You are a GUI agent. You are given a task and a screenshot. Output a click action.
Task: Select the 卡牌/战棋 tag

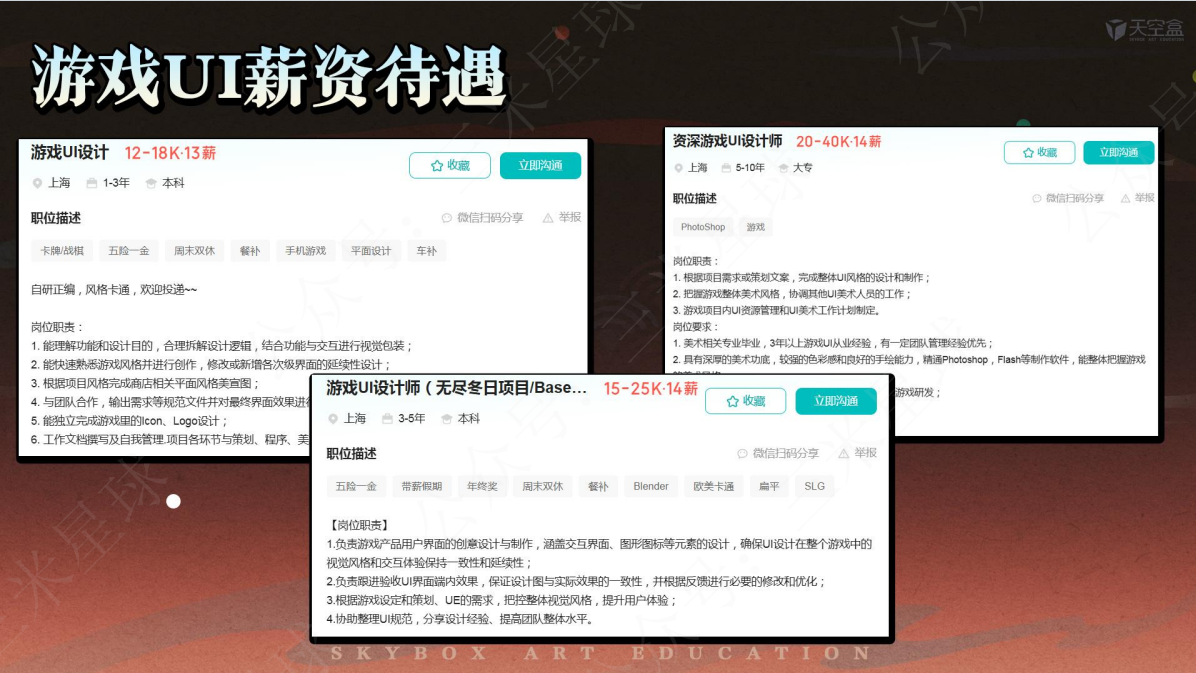63,251
